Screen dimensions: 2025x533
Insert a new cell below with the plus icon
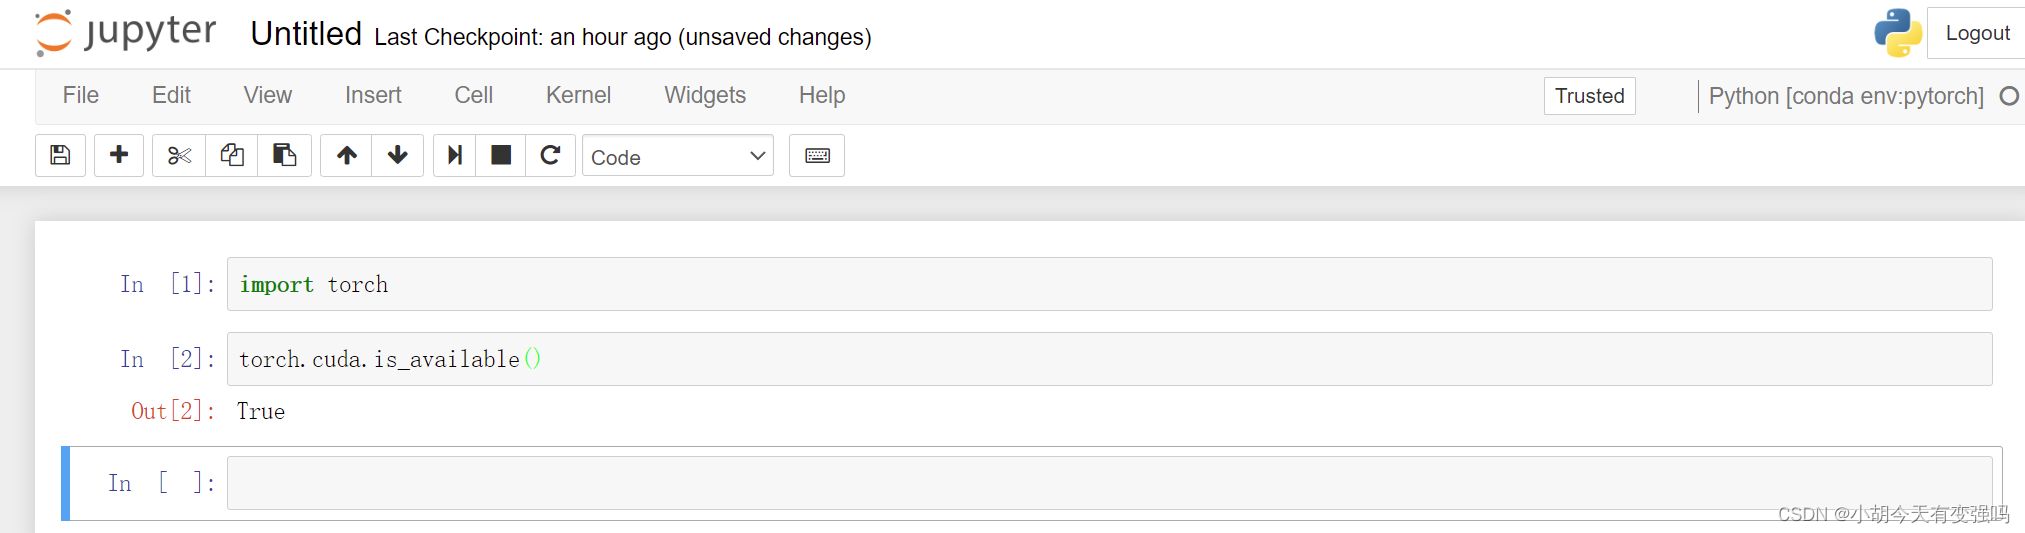(119, 155)
